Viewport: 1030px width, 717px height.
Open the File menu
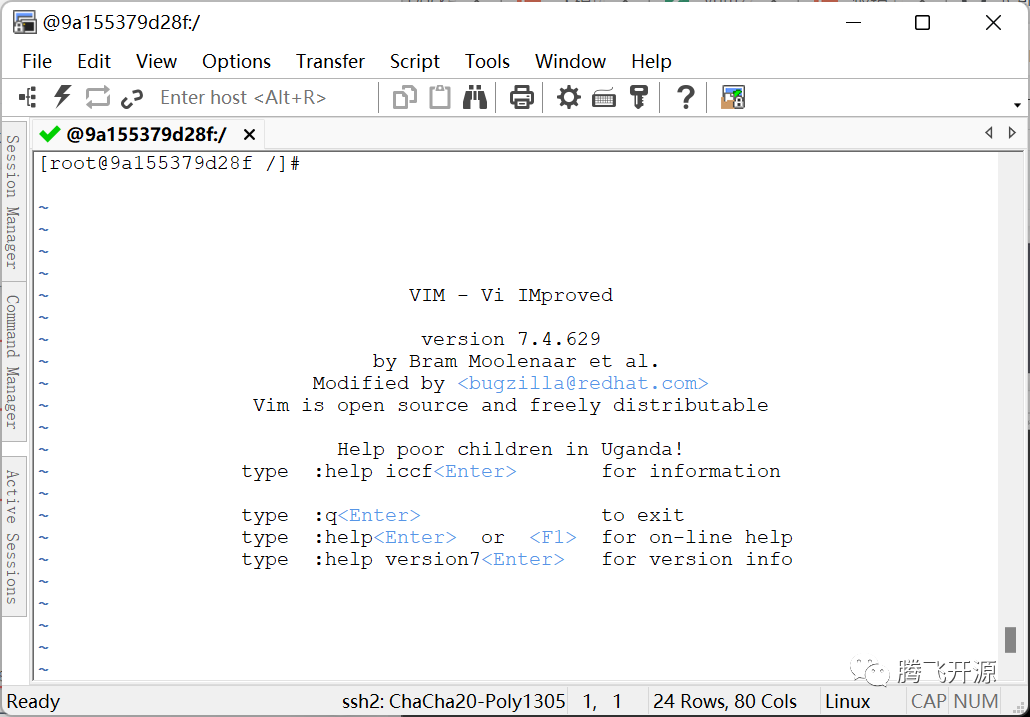[37, 62]
